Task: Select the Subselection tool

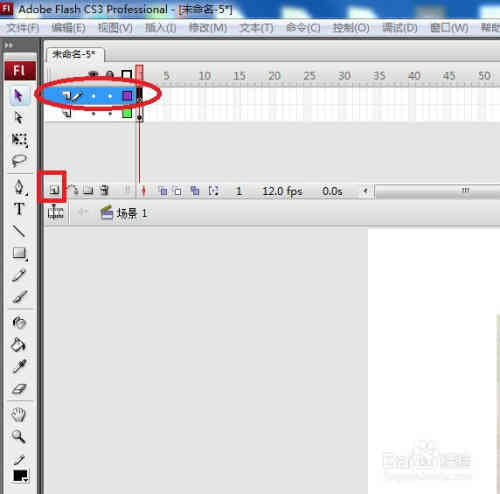Action: (19, 117)
